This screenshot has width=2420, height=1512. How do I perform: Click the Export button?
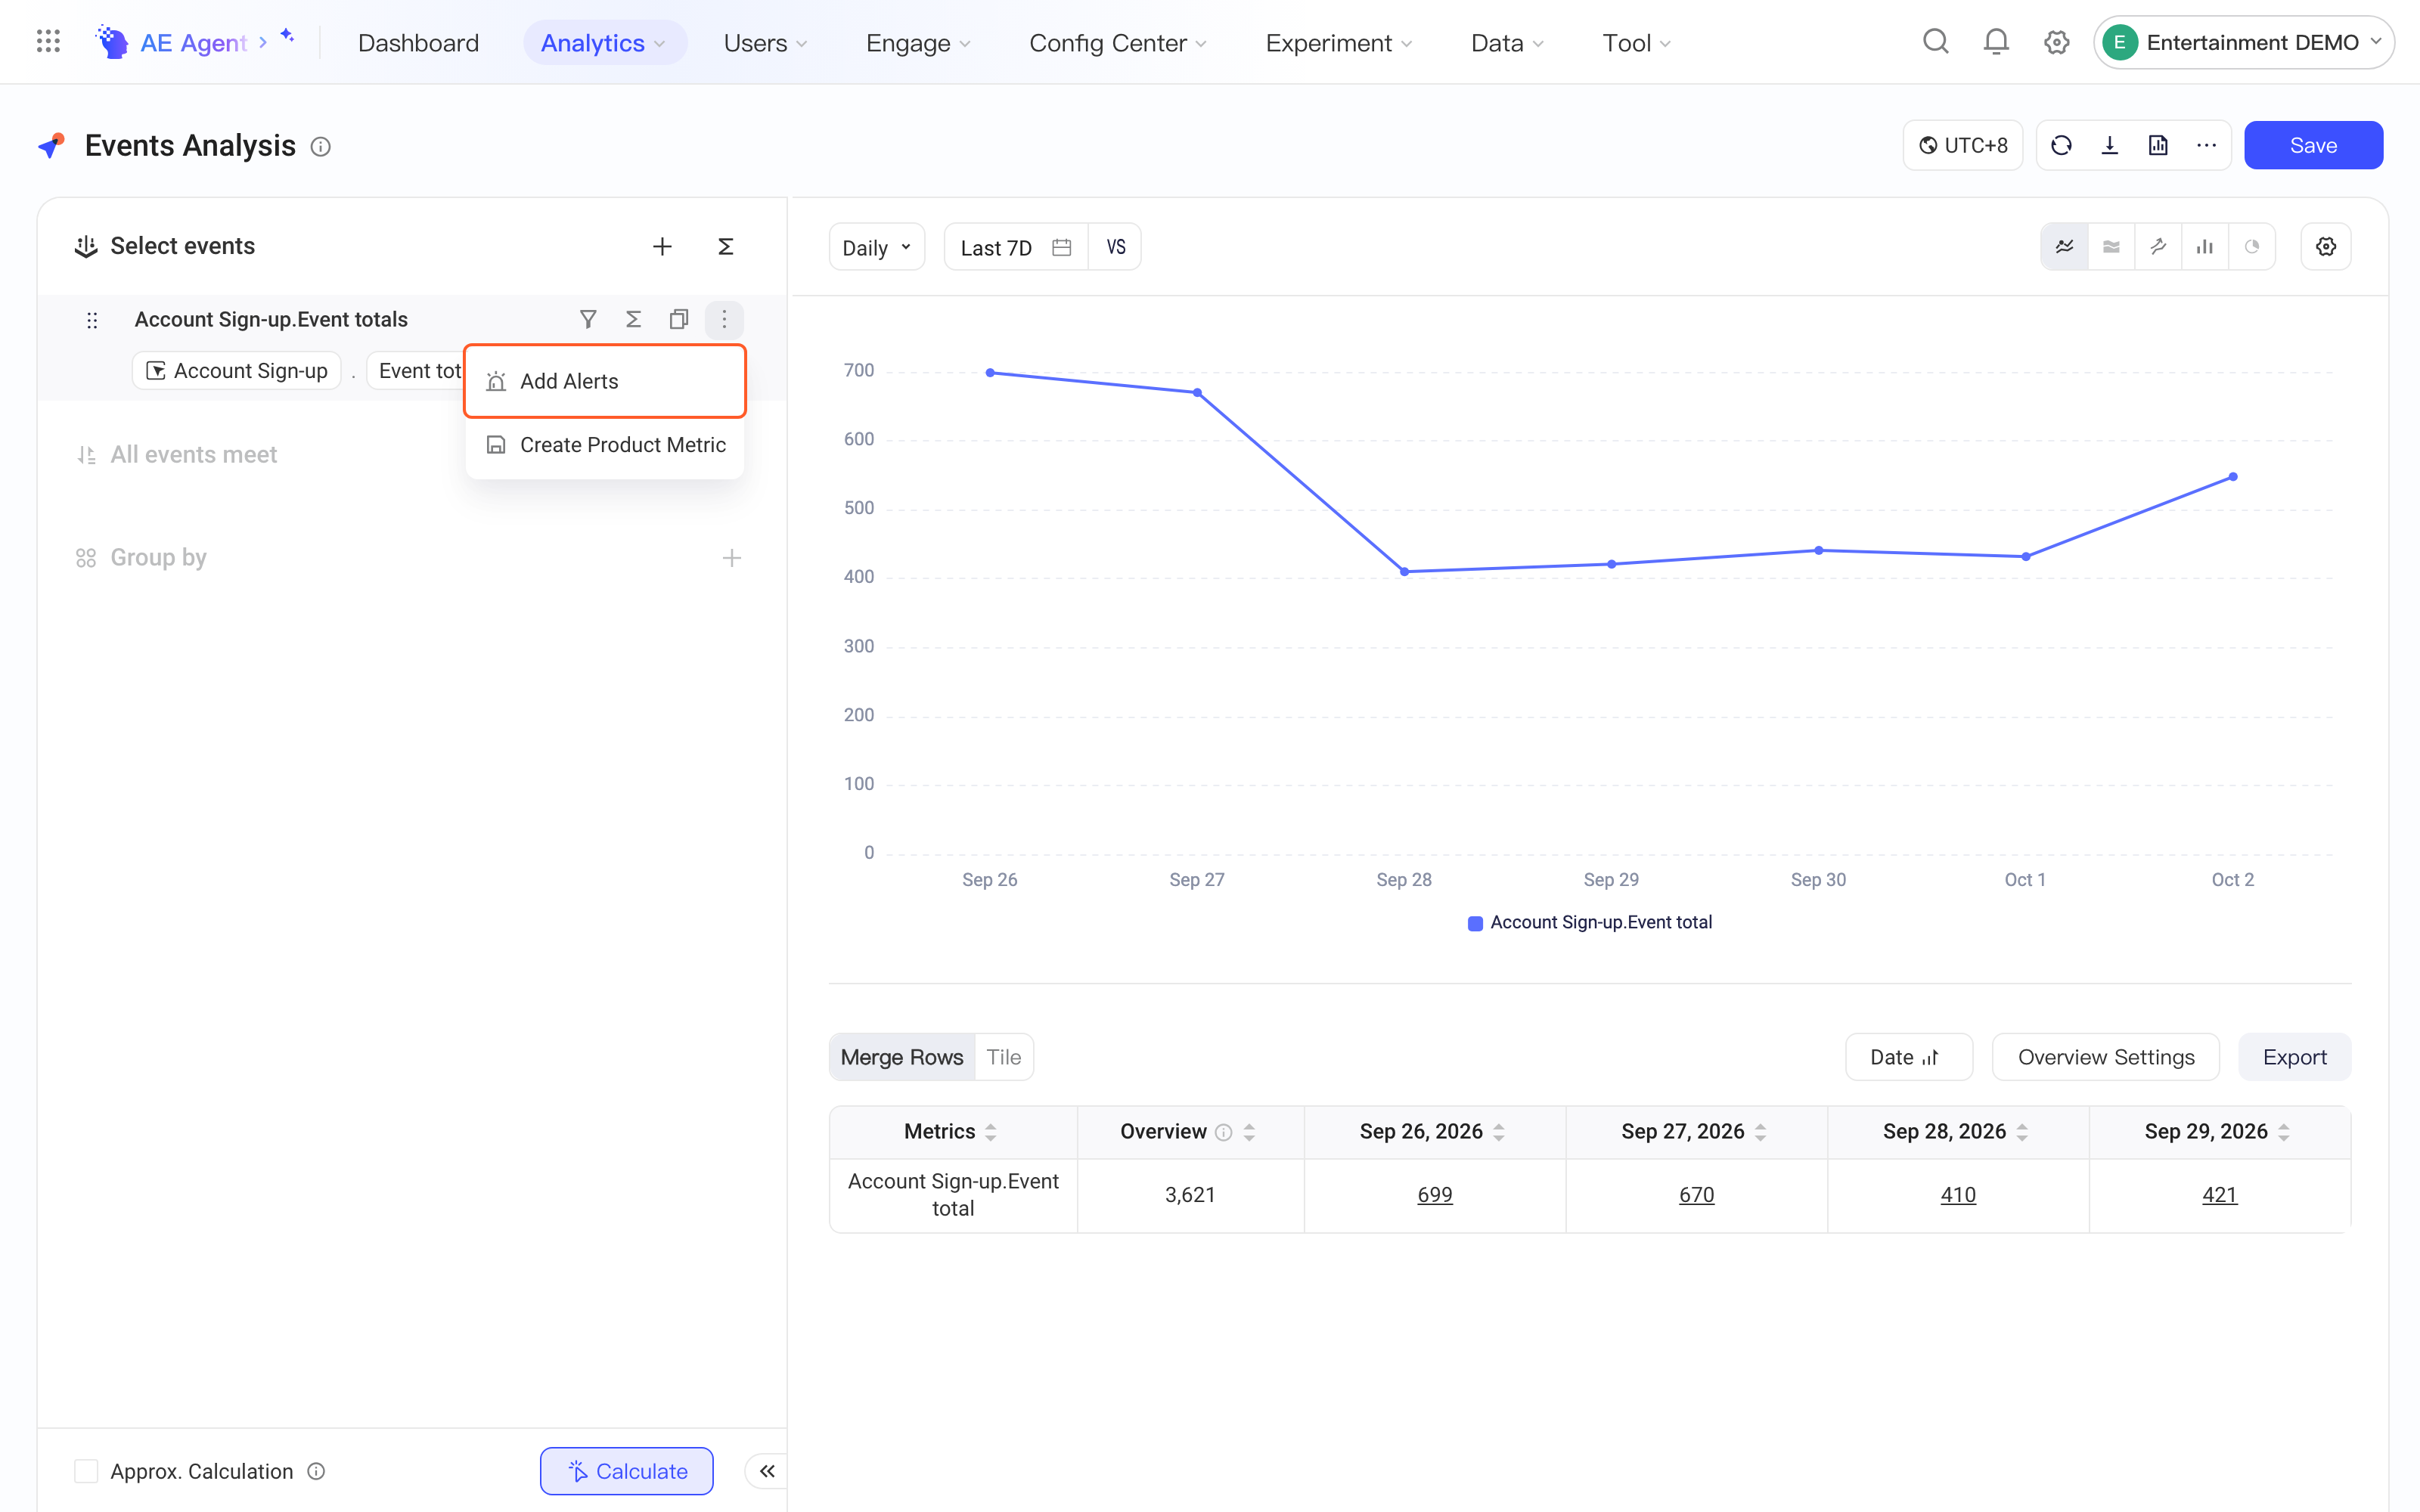click(2294, 1057)
